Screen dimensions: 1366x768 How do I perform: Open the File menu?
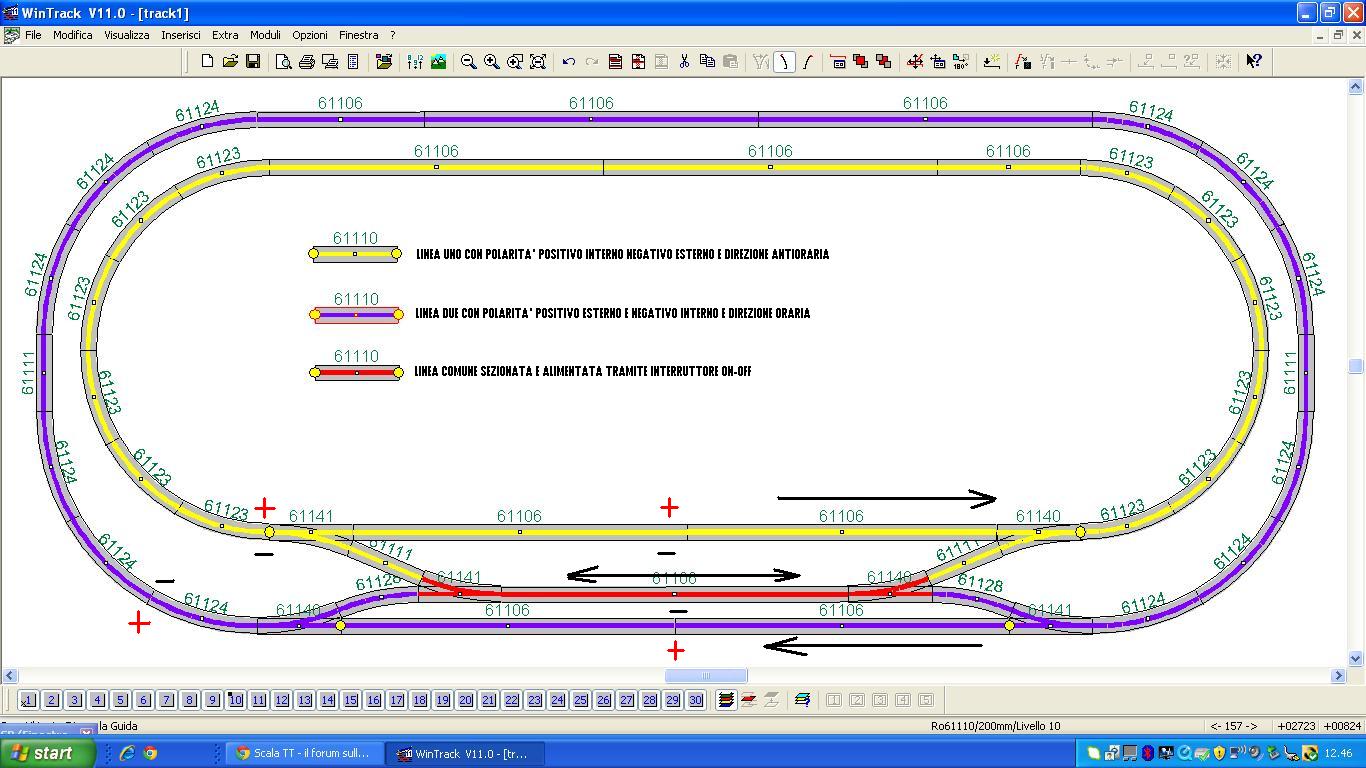click(x=33, y=35)
